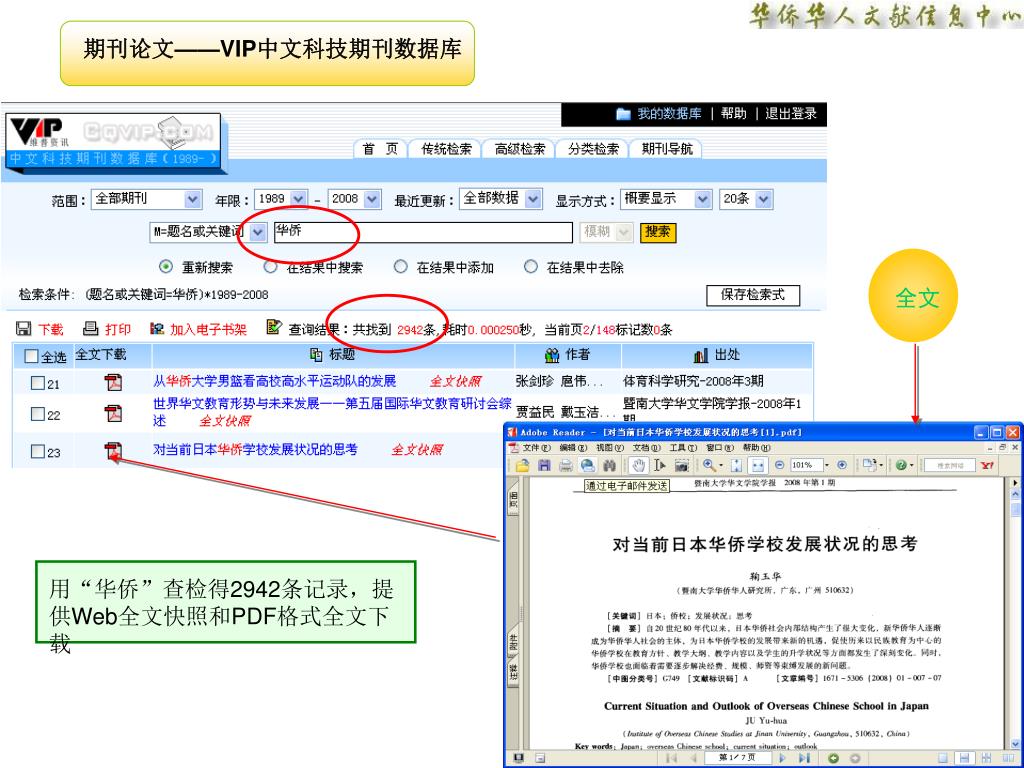Image resolution: width=1024 pixels, height=768 pixels.
Task: Click the Yahoo search icon in Adobe Reader
Action: click(987, 465)
